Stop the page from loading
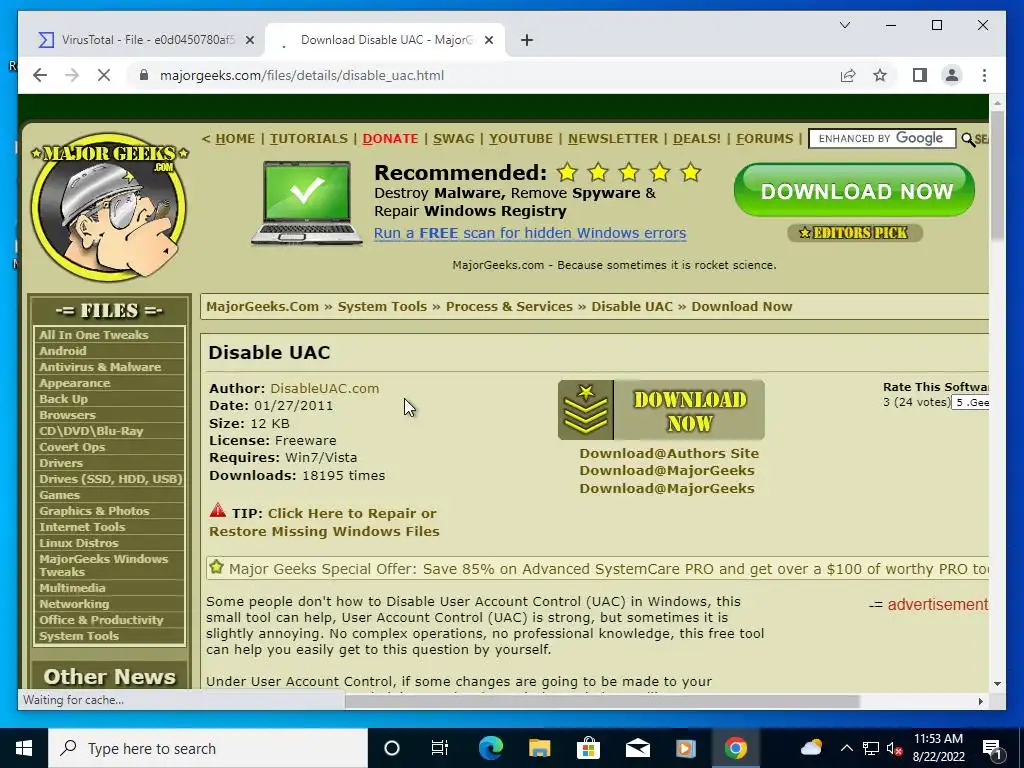The width and height of the screenshot is (1024, 768). (104, 75)
